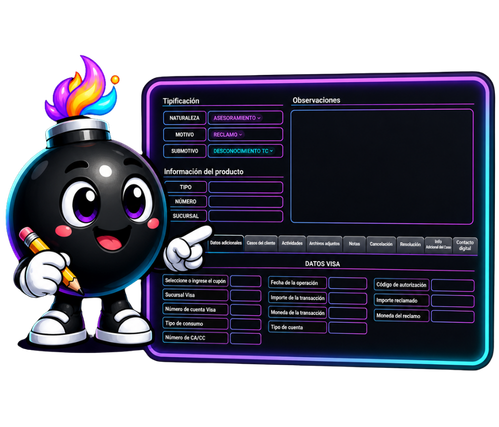Open the Casos del cliente tab

(x=261, y=243)
